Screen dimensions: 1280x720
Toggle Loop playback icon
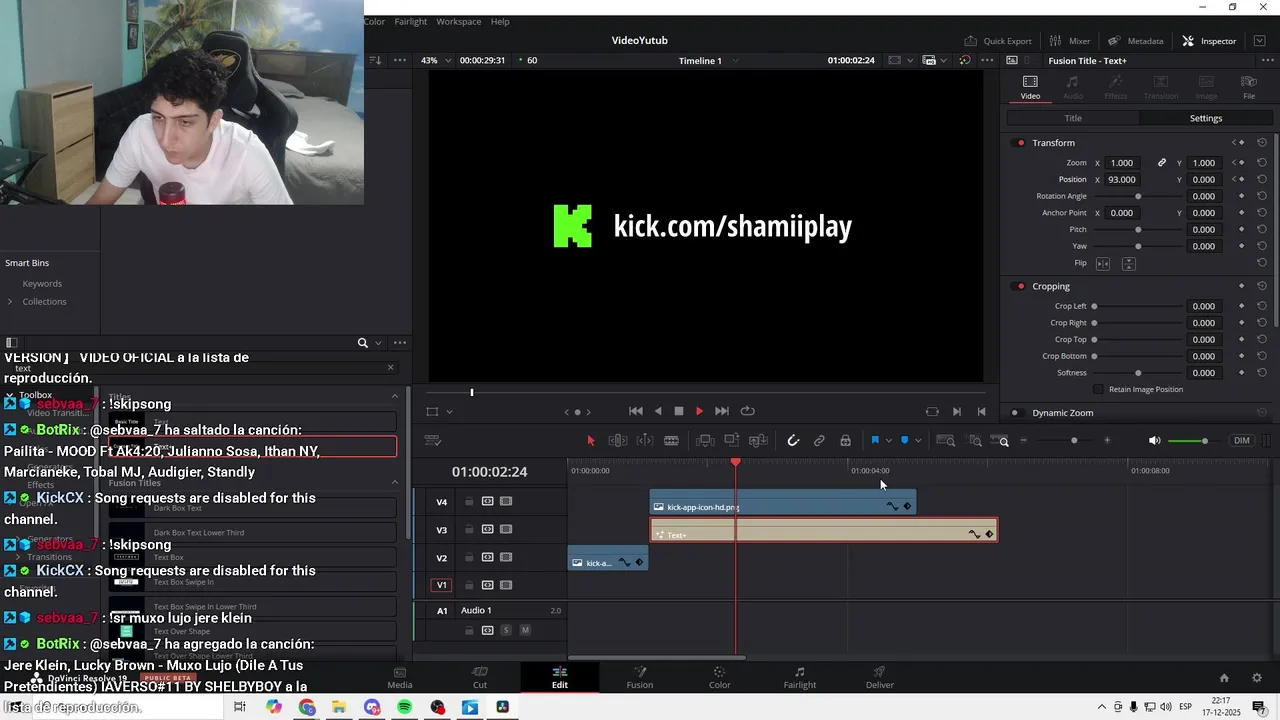point(747,411)
